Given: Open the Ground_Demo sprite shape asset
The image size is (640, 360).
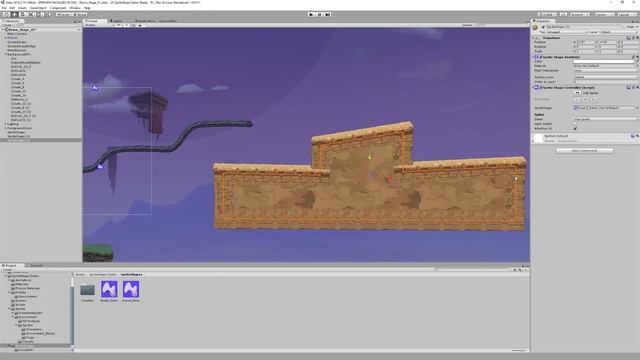Looking at the screenshot, I should [x=131, y=291].
